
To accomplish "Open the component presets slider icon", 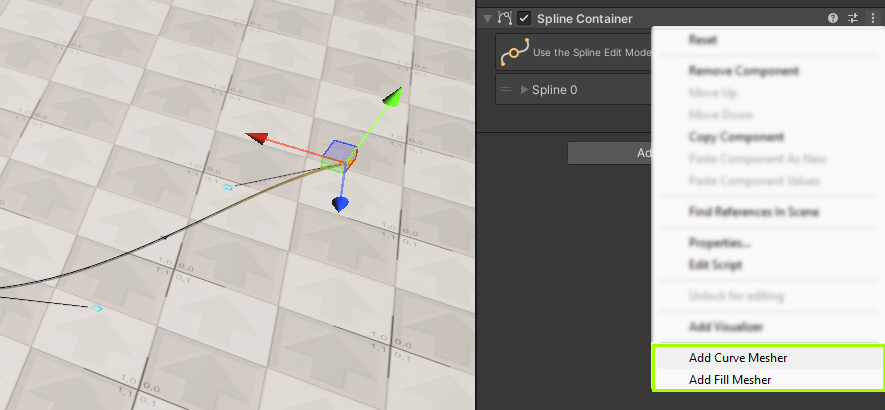I will pyautogui.click(x=853, y=18).
